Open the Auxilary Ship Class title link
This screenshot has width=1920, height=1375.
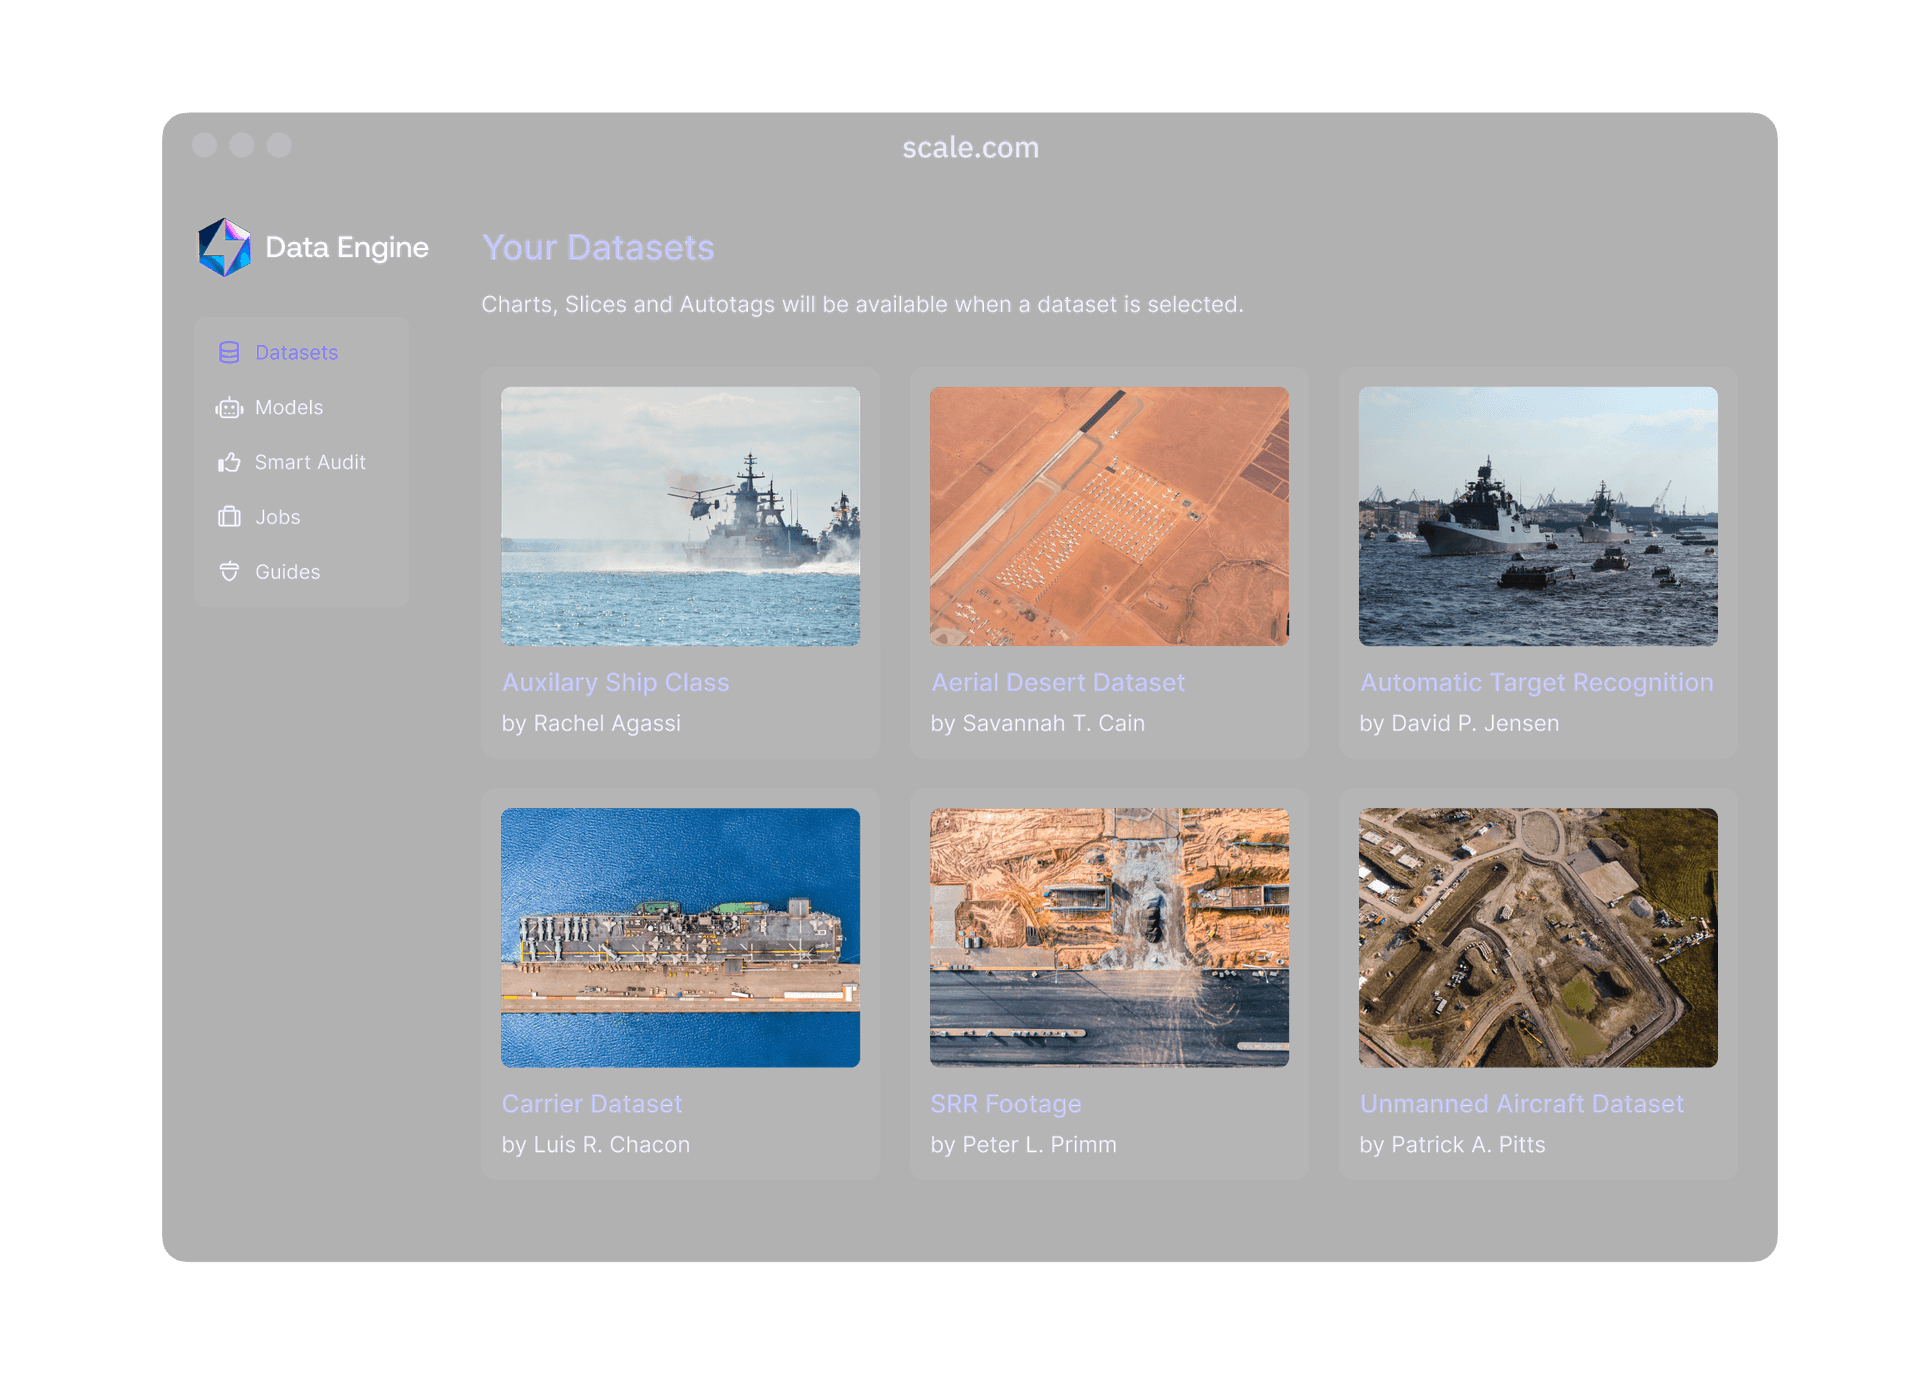(x=615, y=682)
